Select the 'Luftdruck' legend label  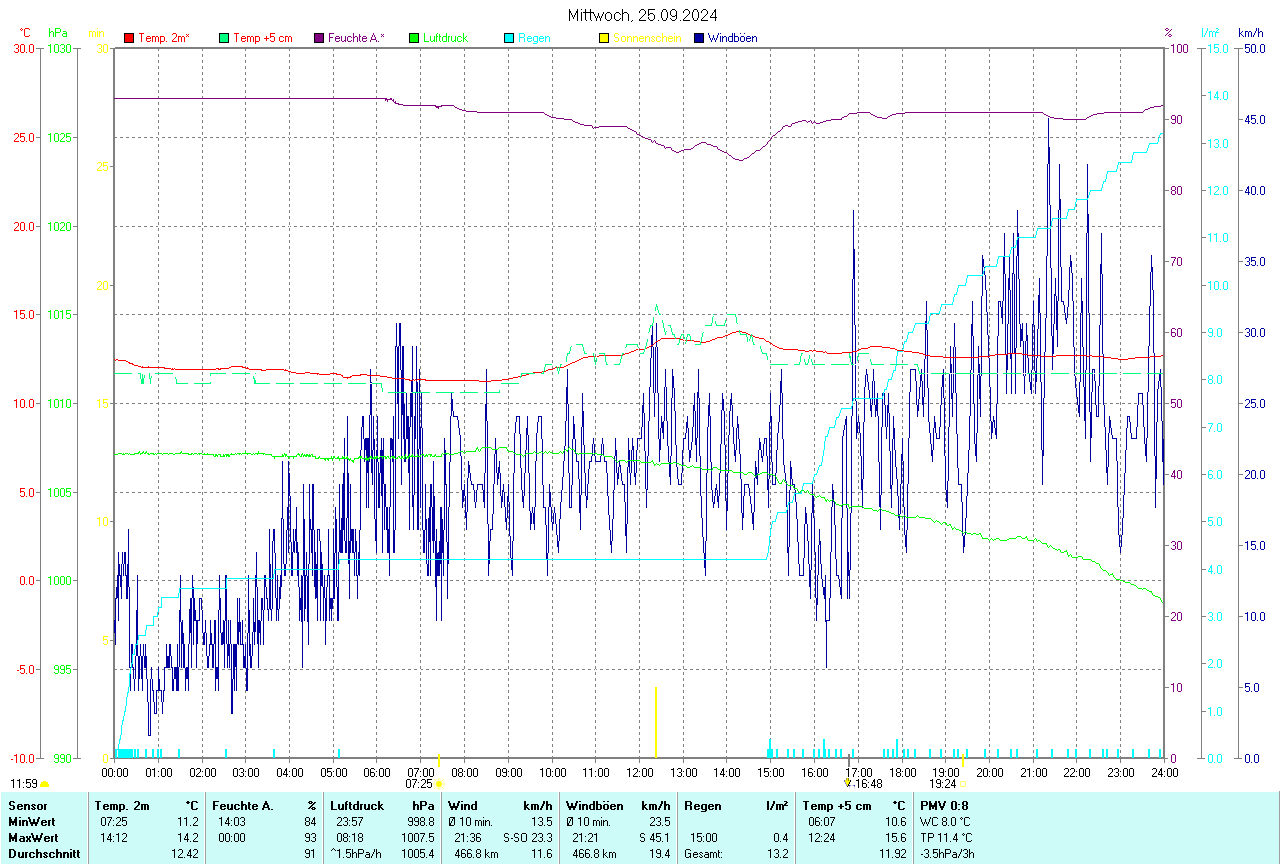(x=446, y=38)
